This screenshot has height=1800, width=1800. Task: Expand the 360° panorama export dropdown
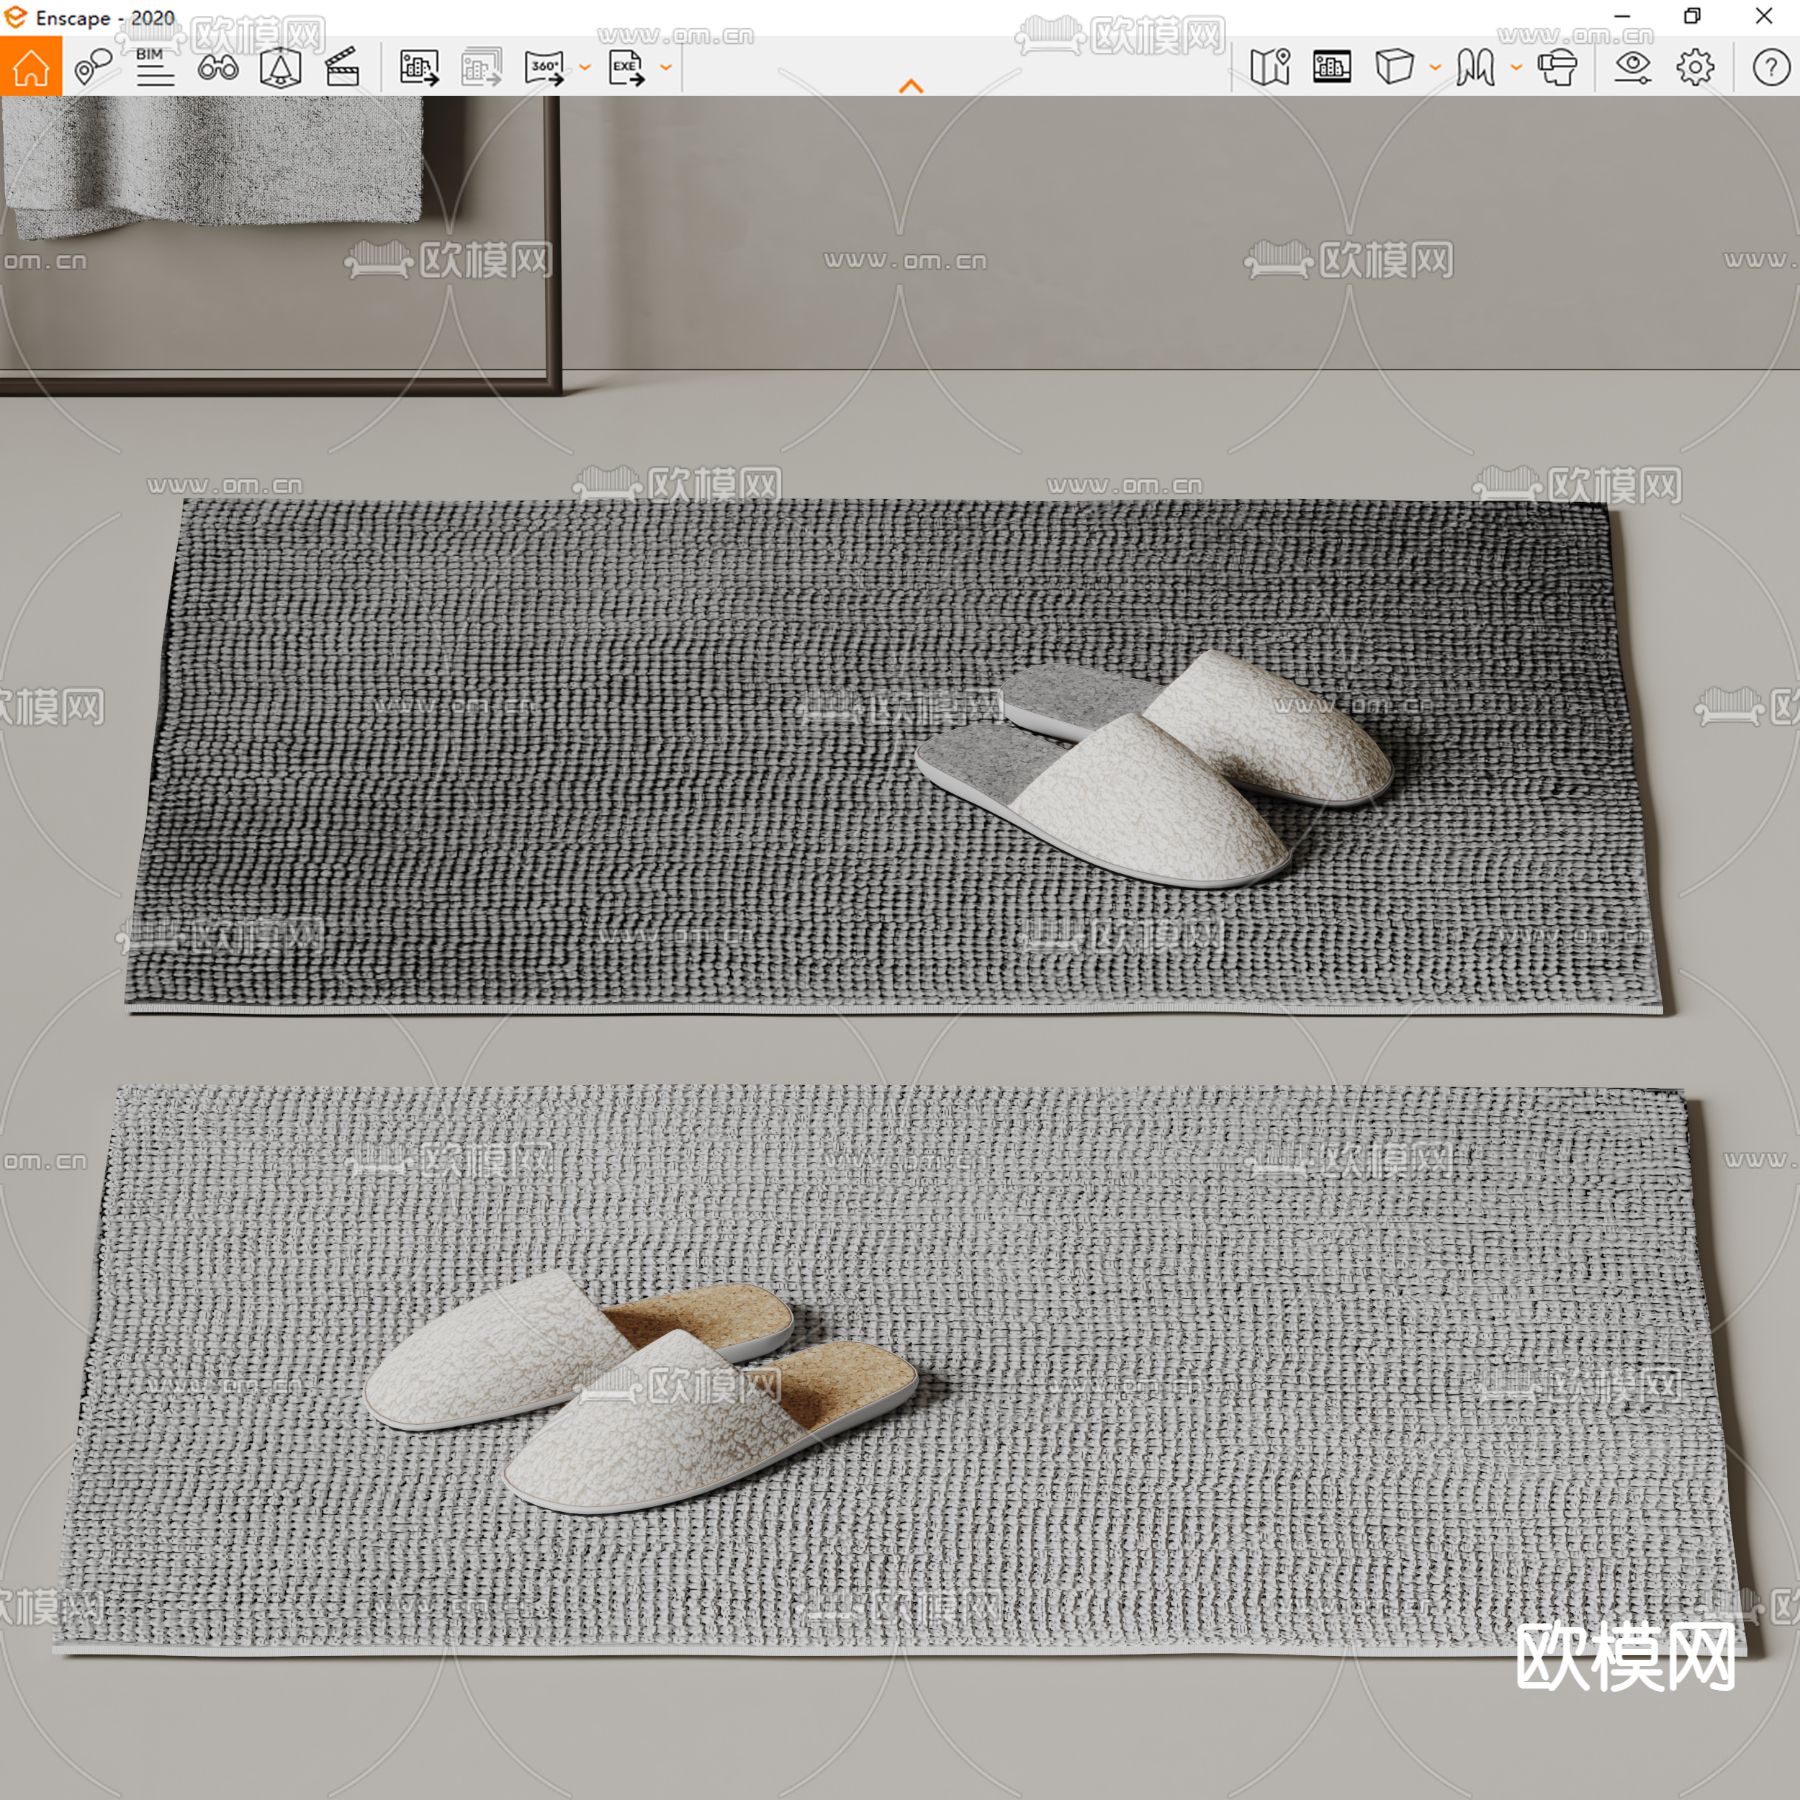point(585,68)
